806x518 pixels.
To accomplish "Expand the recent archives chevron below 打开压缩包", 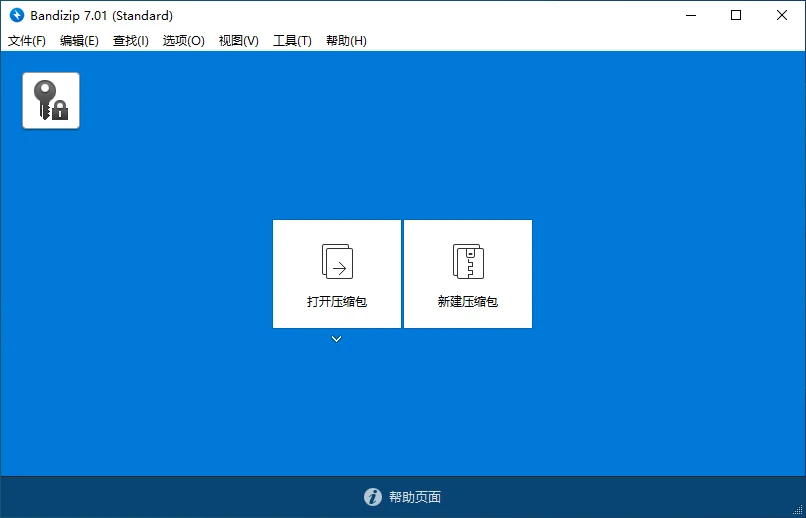I will coord(336,339).
